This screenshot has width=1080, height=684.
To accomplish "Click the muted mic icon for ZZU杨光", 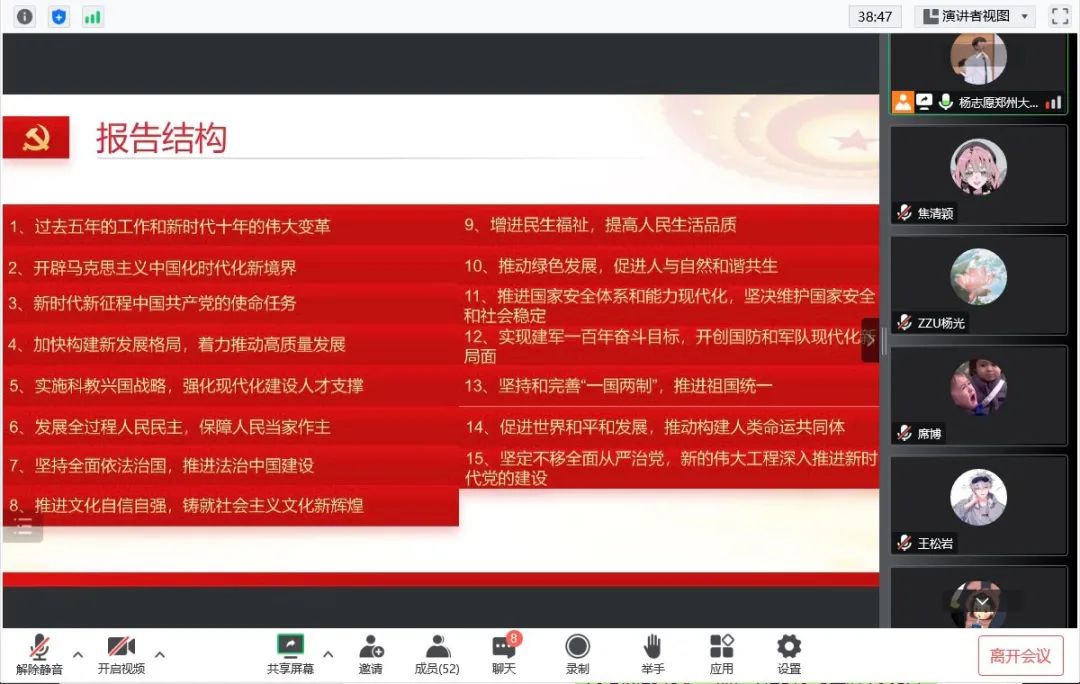I will (x=904, y=322).
